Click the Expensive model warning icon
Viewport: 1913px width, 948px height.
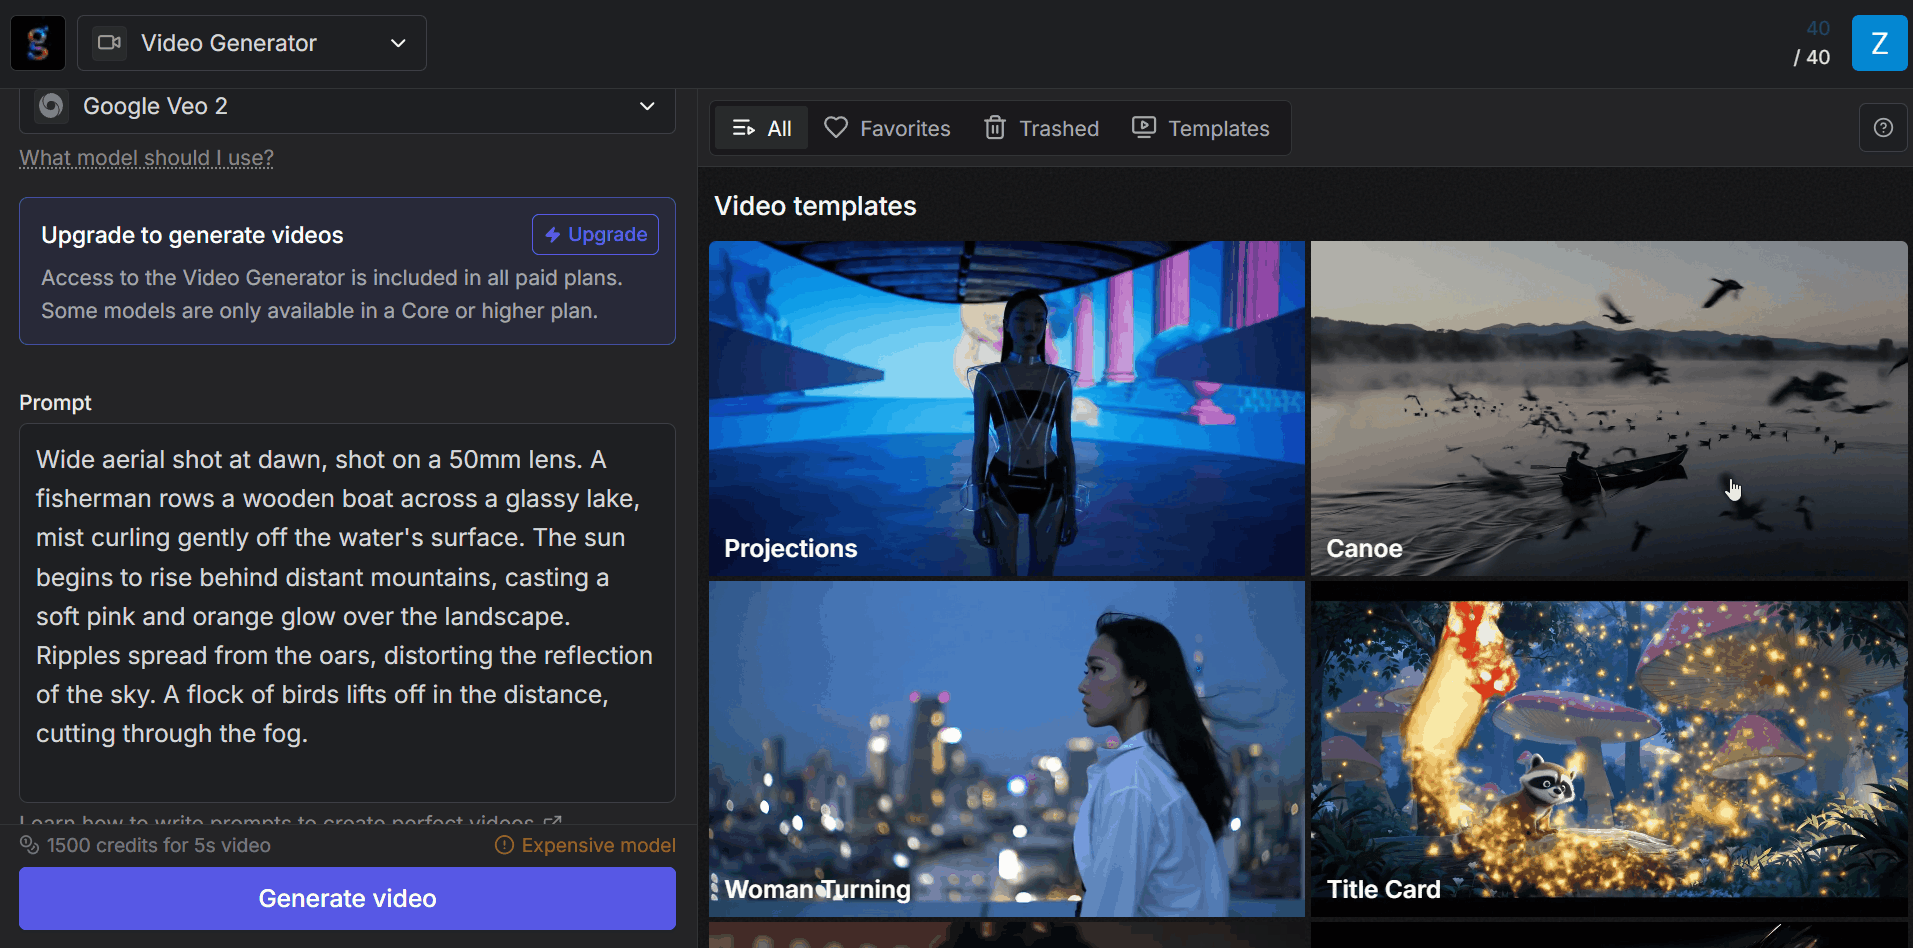point(504,846)
